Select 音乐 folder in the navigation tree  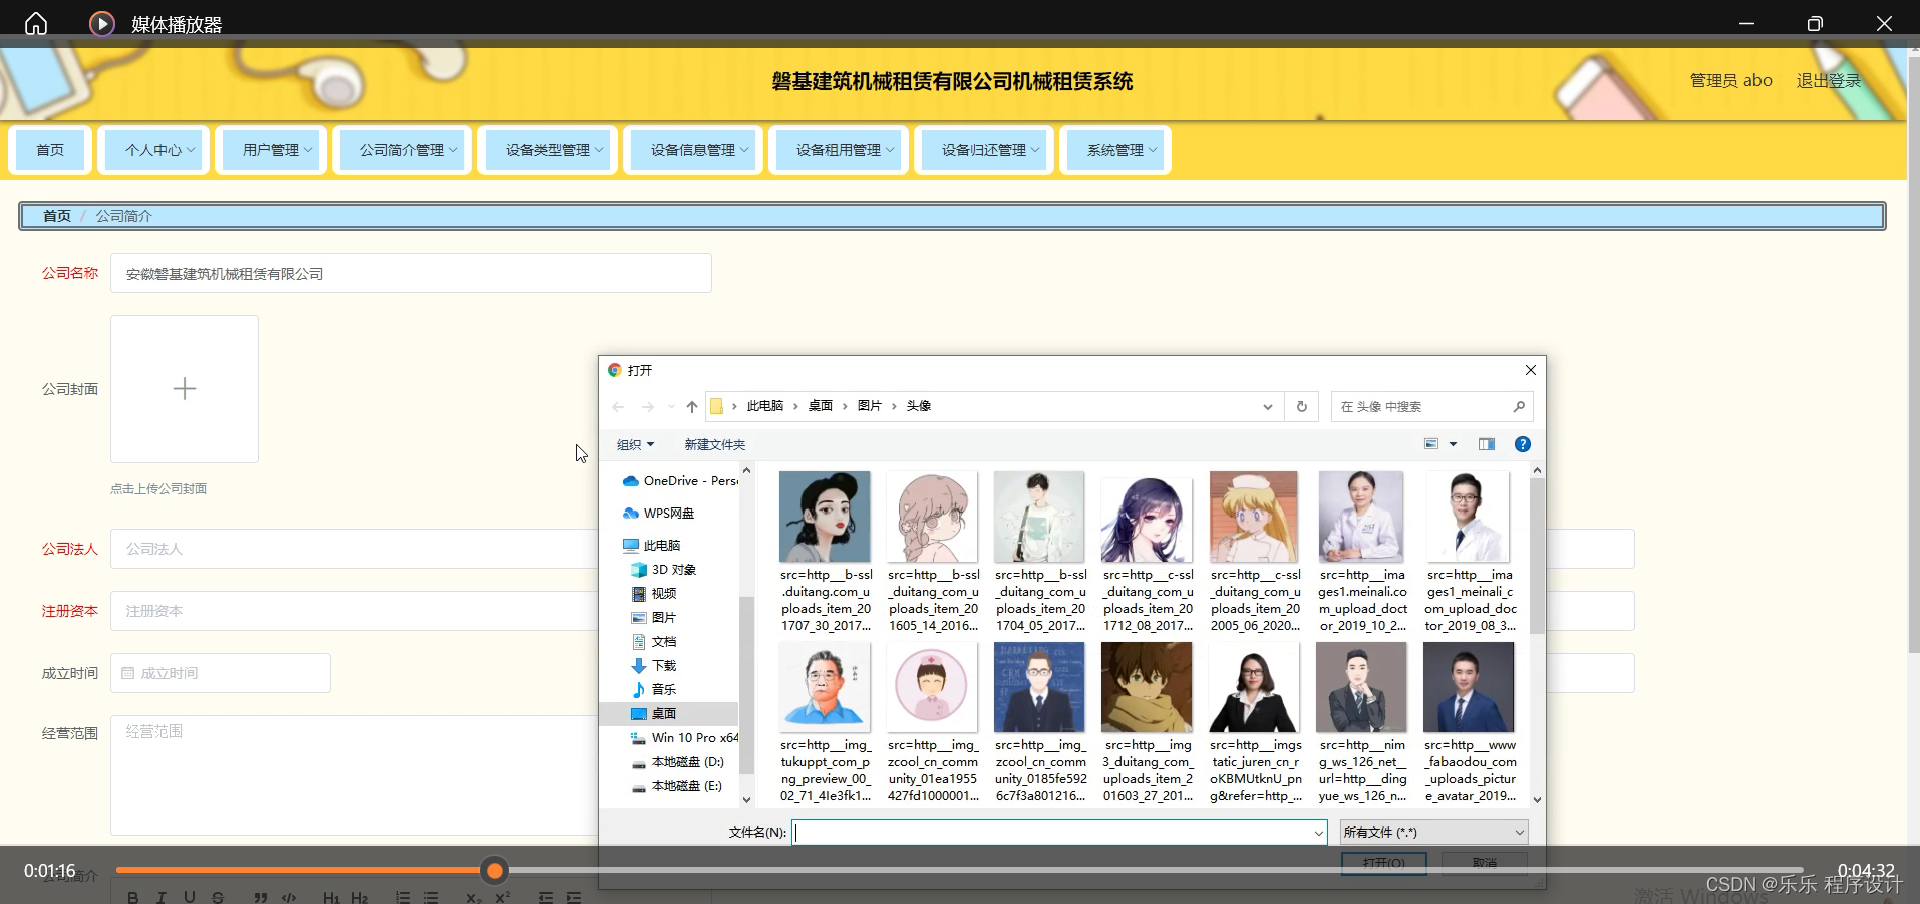tap(654, 690)
